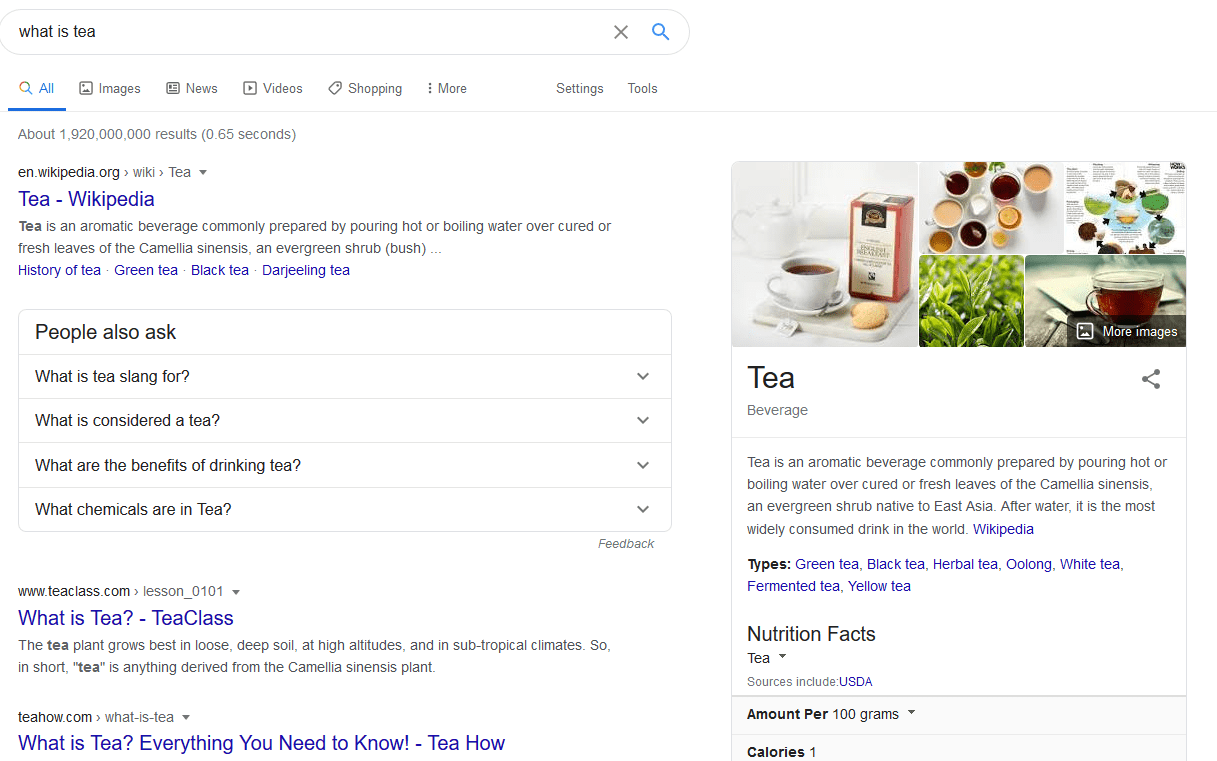This screenshot has width=1217, height=761.
Task: Open the Black tea sitelink under Wikipedia
Action: [220, 270]
